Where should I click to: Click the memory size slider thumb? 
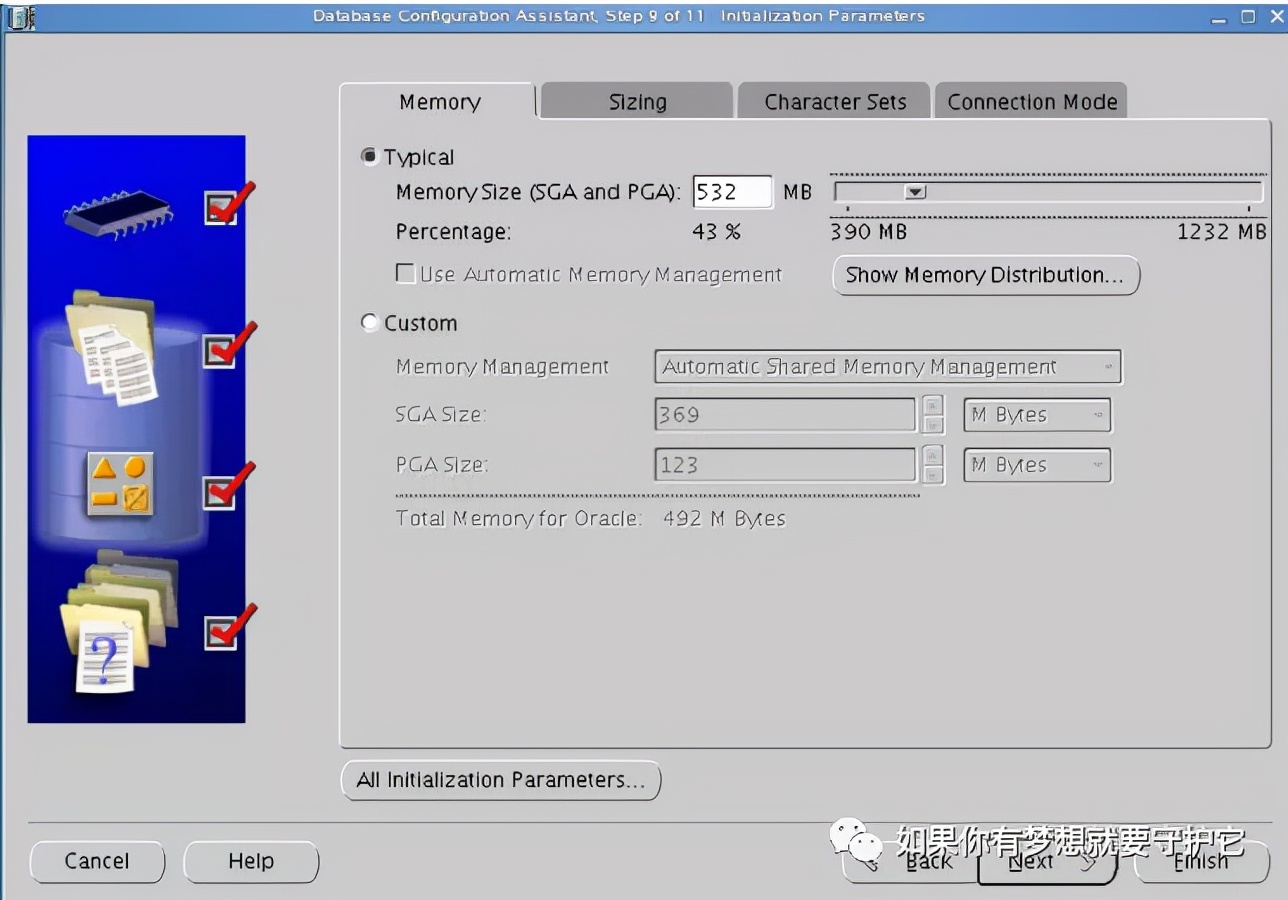[915, 192]
